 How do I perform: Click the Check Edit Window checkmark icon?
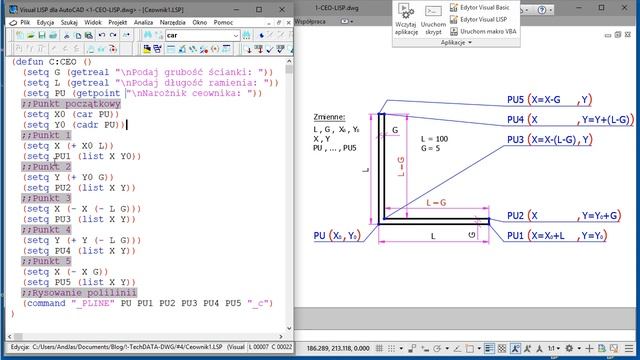pos(269,49)
